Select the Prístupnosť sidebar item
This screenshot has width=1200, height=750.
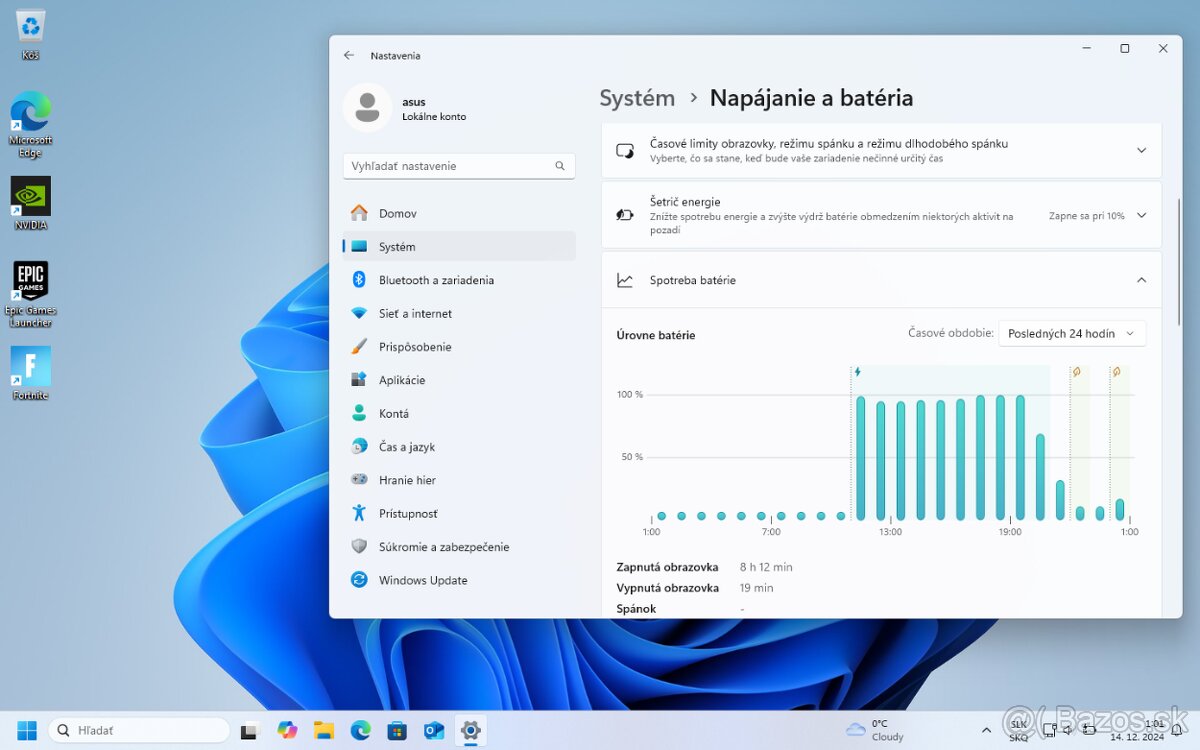[x=409, y=513]
